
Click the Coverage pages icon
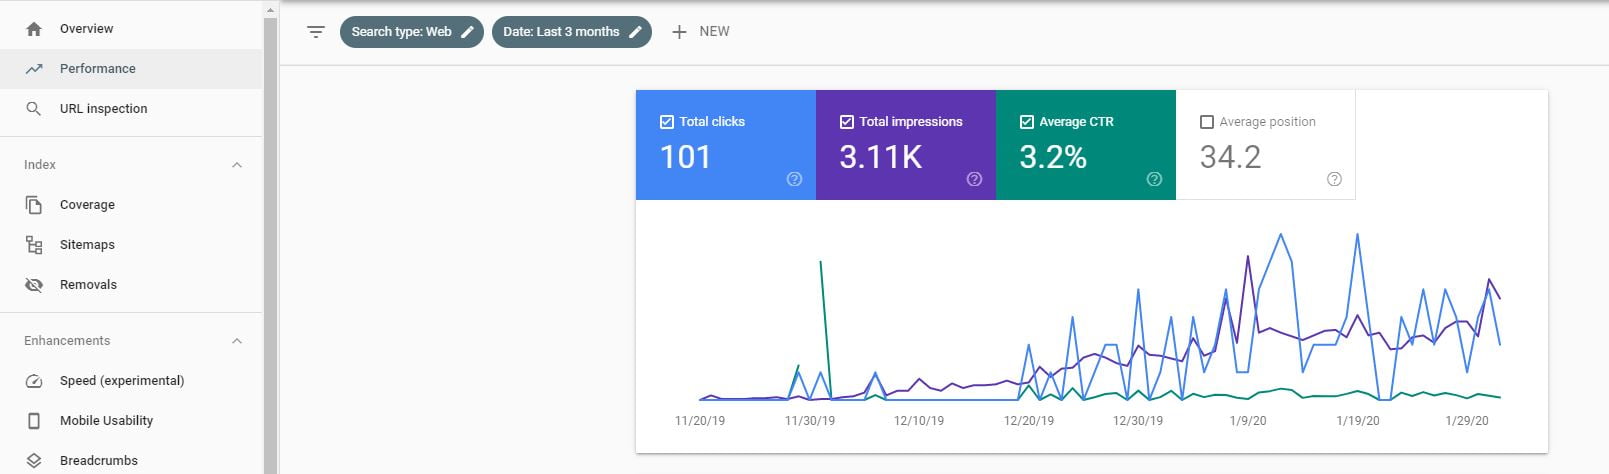34,205
